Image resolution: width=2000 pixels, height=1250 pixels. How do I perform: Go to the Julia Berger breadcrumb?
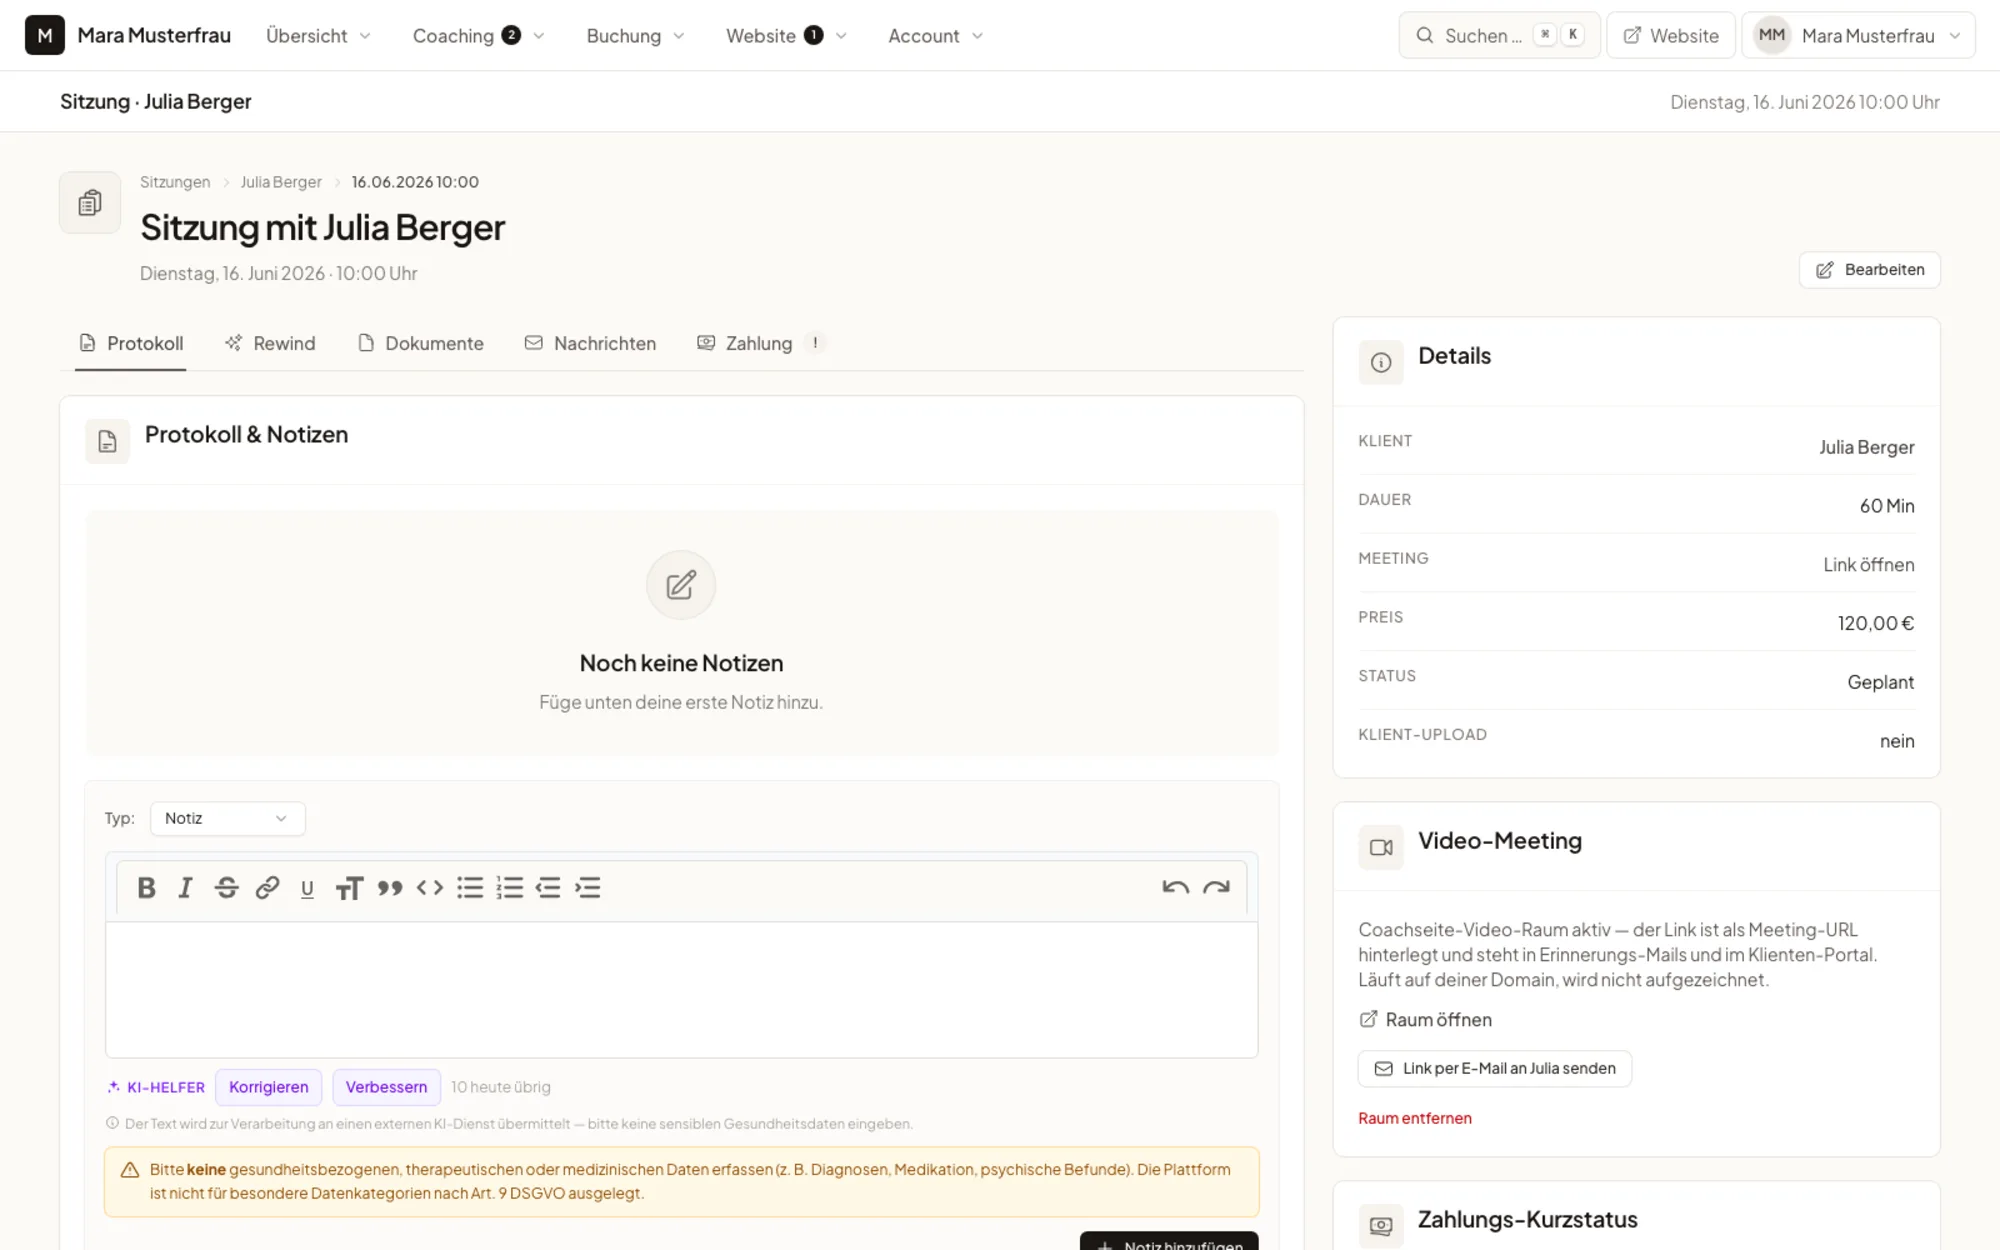[x=281, y=182]
